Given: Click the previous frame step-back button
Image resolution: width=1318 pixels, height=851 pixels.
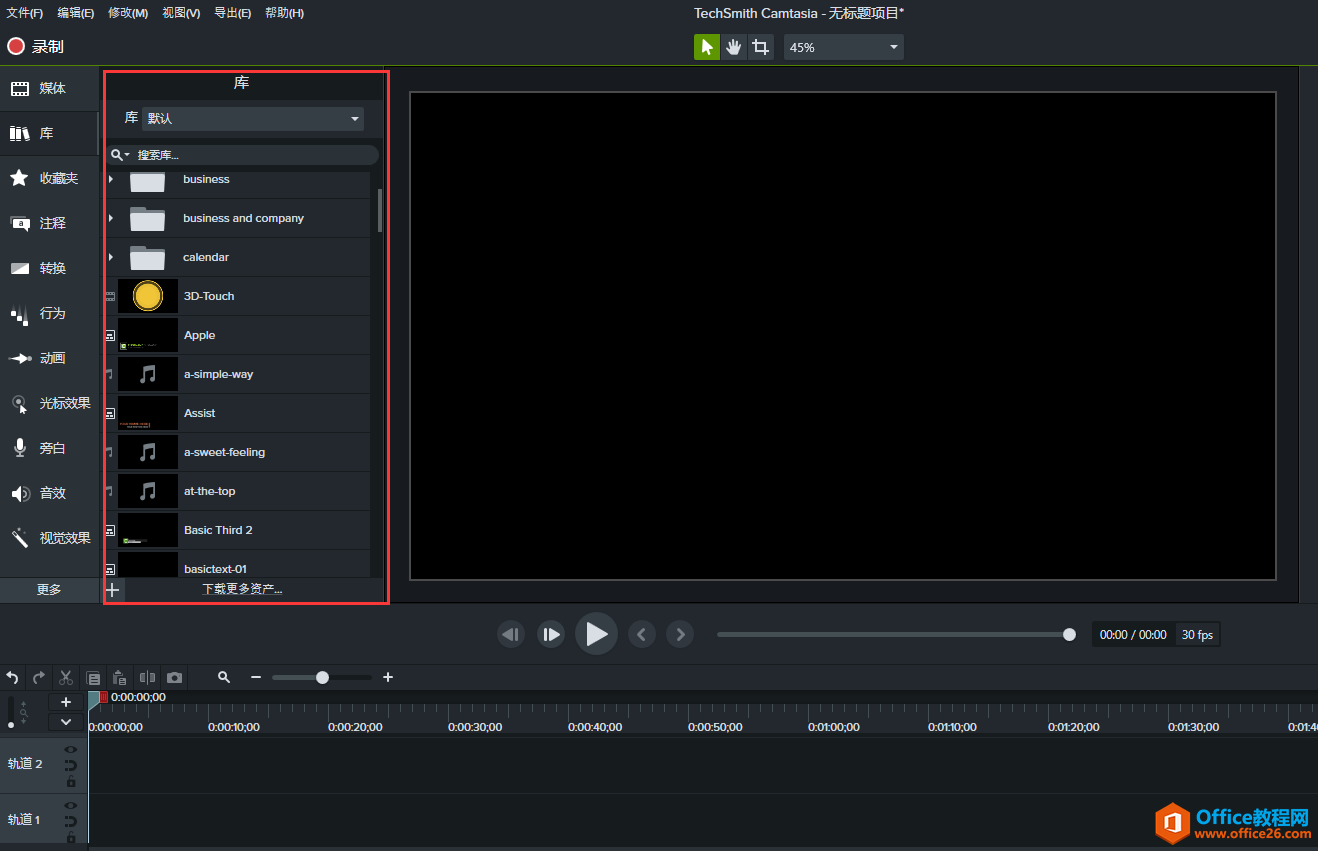Looking at the screenshot, I should pos(511,634).
